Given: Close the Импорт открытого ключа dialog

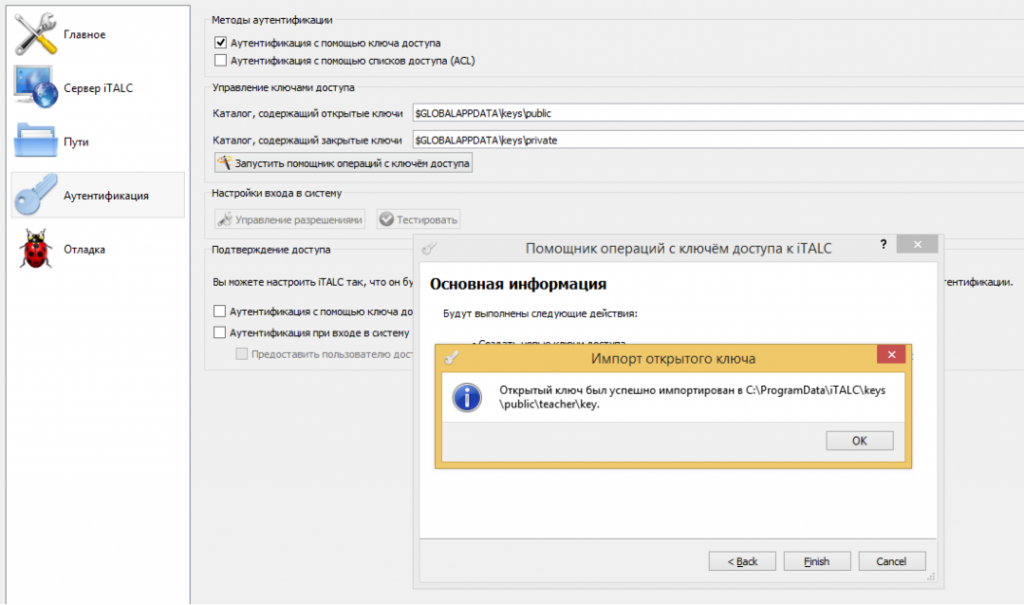Looking at the screenshot, I should [891, 354].
